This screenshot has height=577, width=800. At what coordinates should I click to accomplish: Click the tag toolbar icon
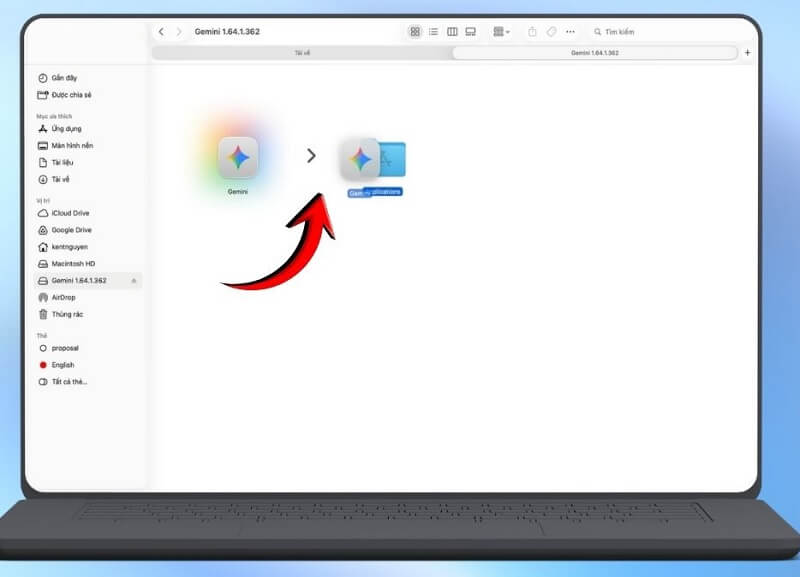551,32
